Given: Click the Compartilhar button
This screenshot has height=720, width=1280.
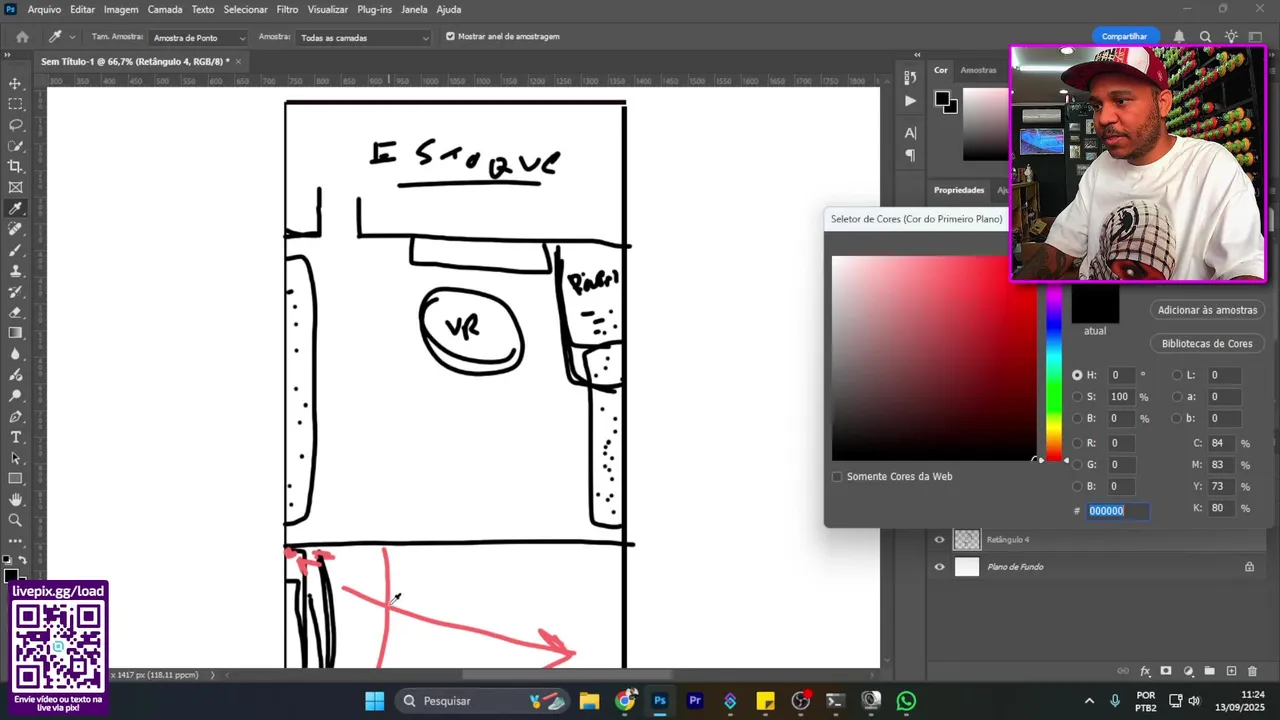Looking at the screenshot, I should tap(1124, 36).
